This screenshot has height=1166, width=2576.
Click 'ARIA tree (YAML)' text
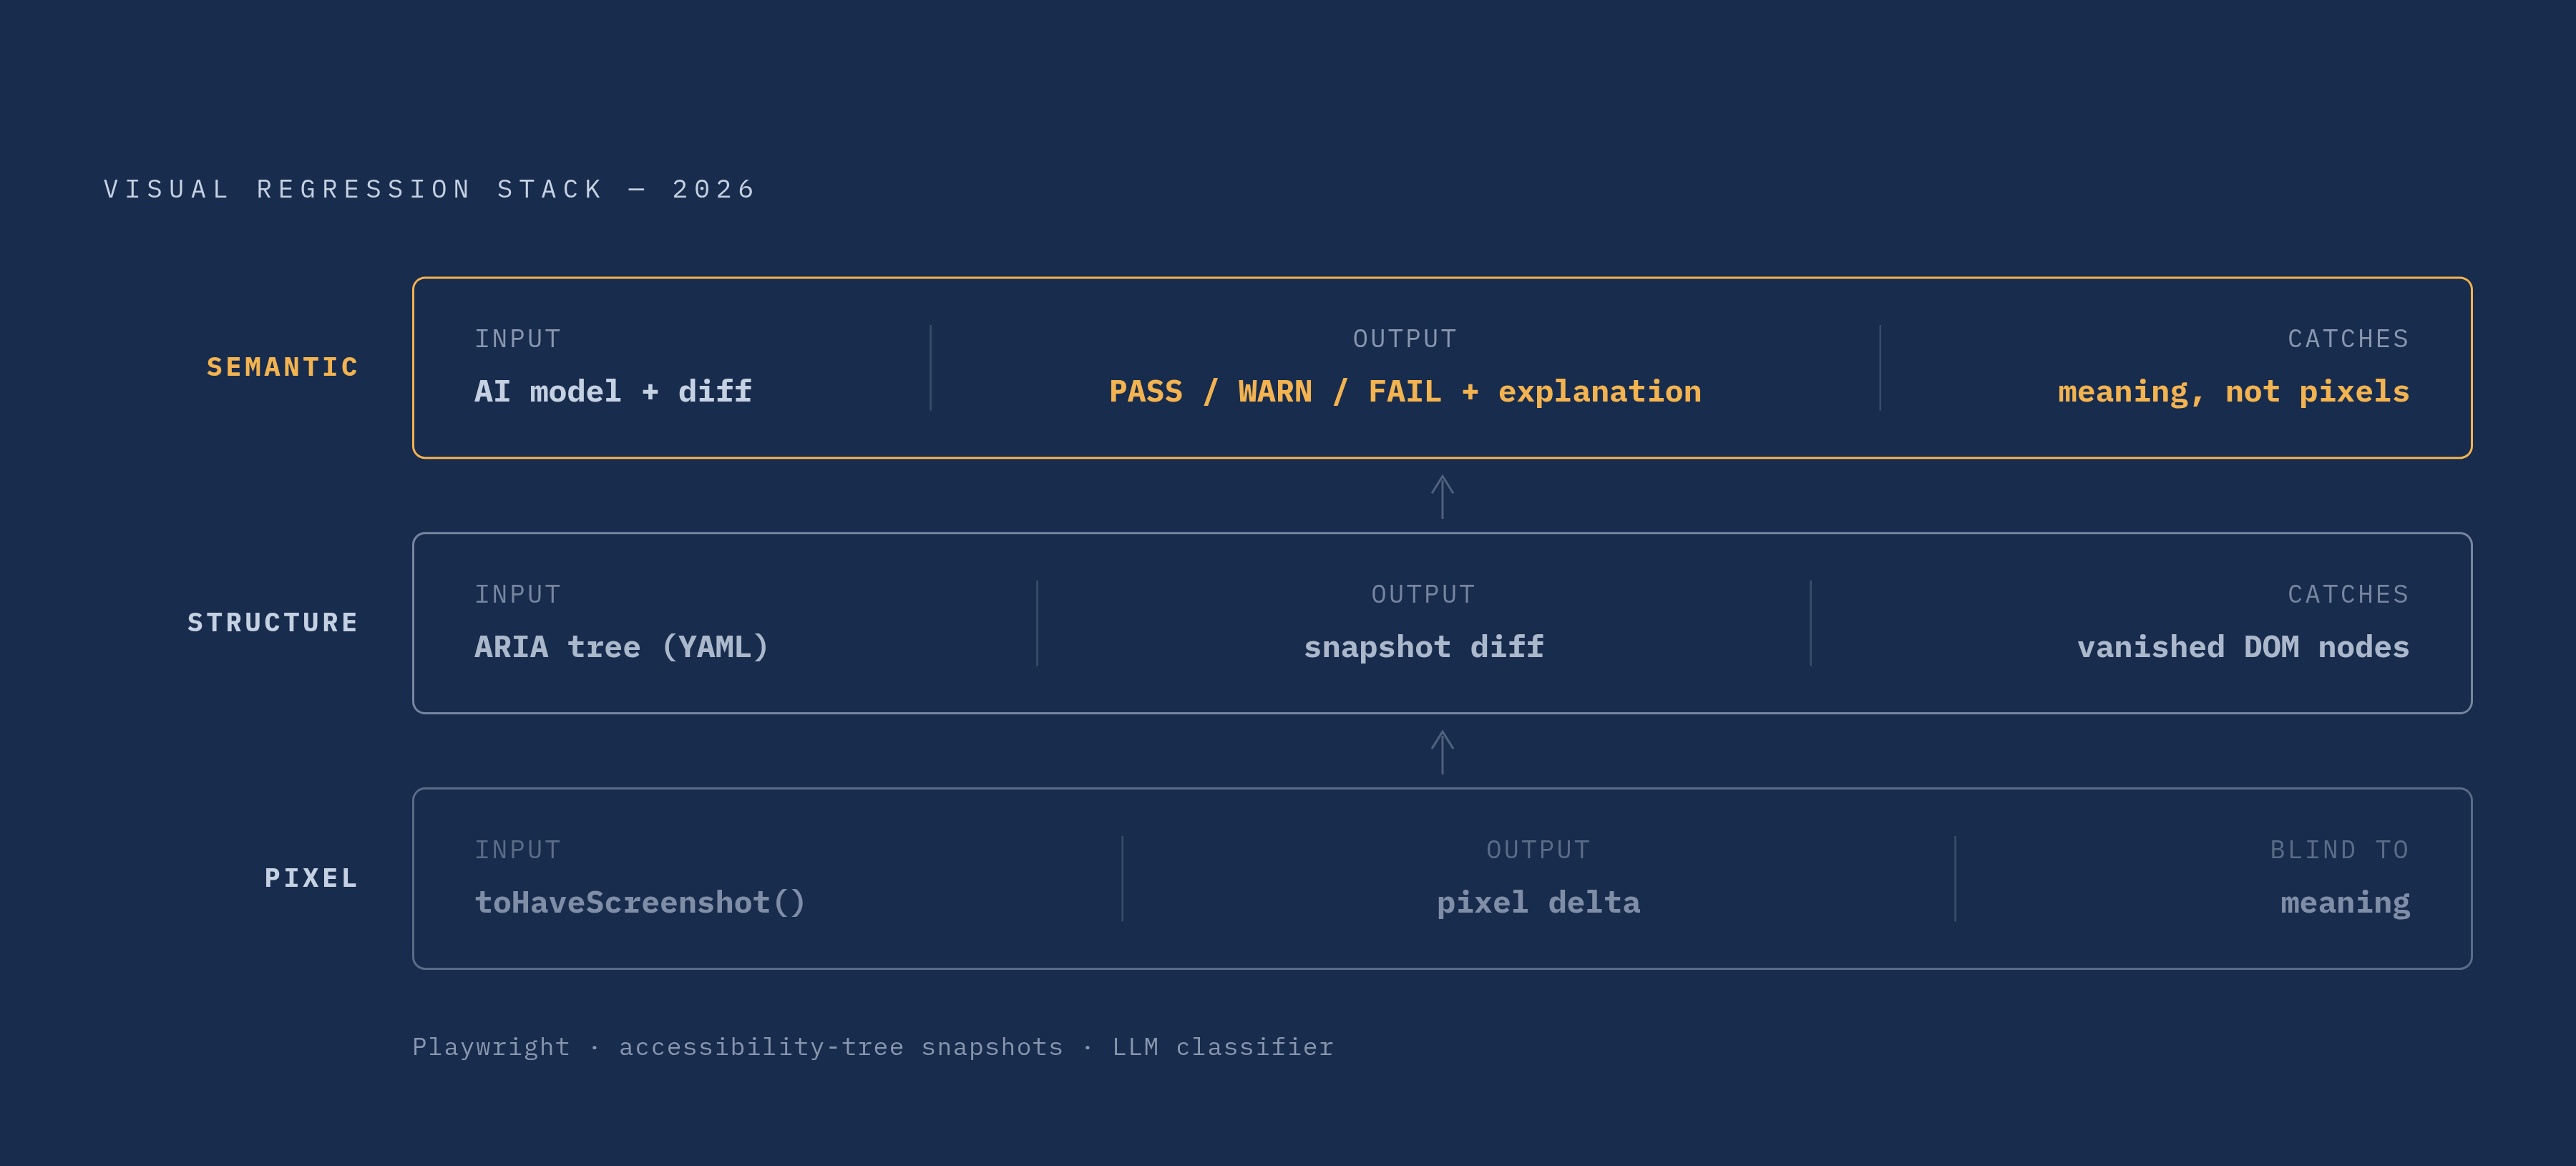pyautogui.click(x=621, y=647)
